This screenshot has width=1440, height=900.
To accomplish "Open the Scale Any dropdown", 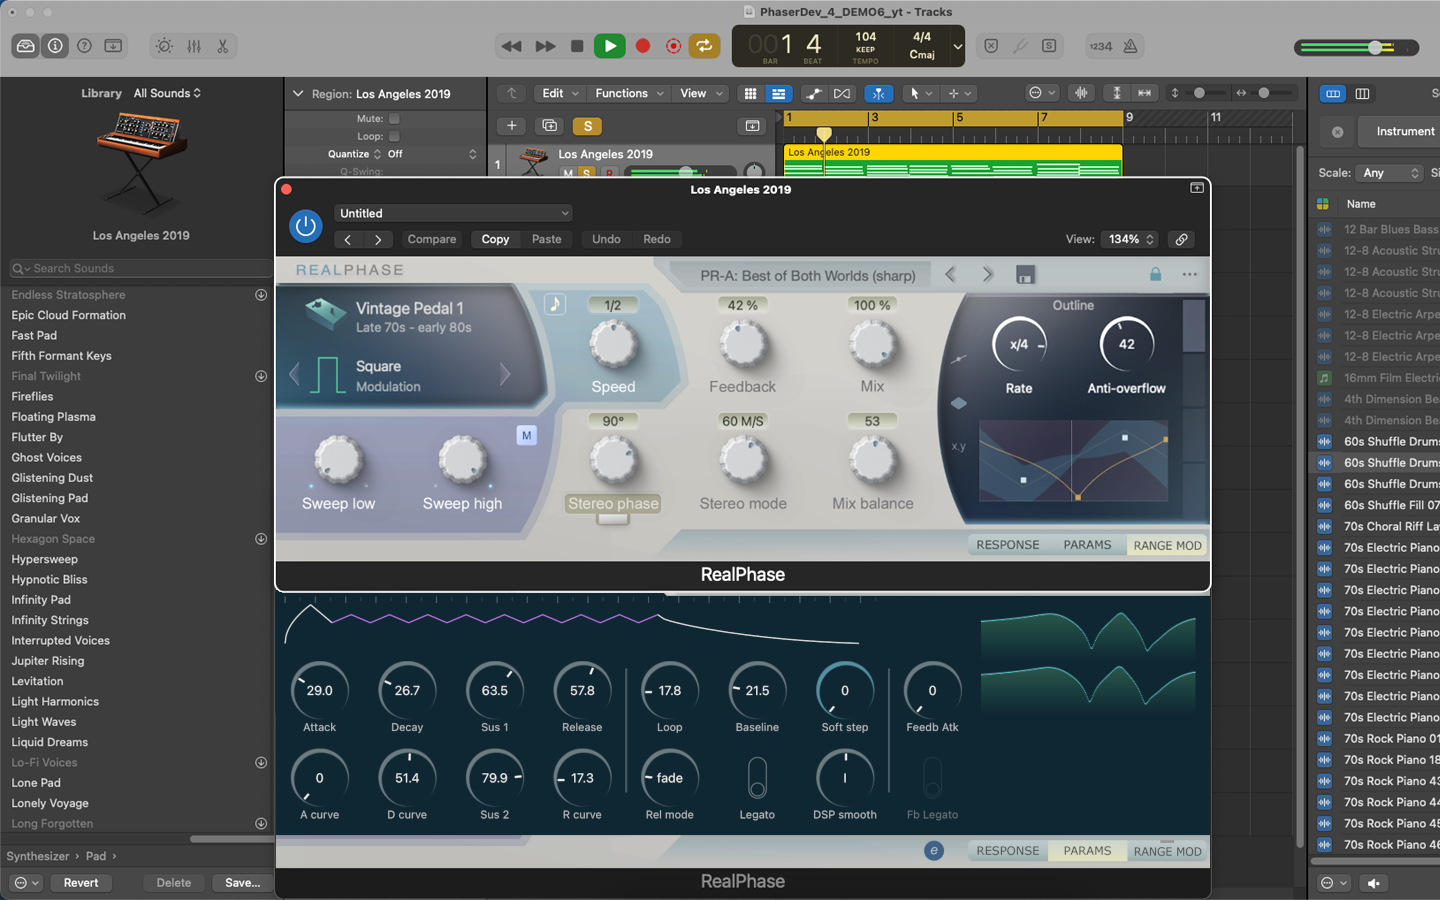I will pyautogui.click(x=1389, y=173).
